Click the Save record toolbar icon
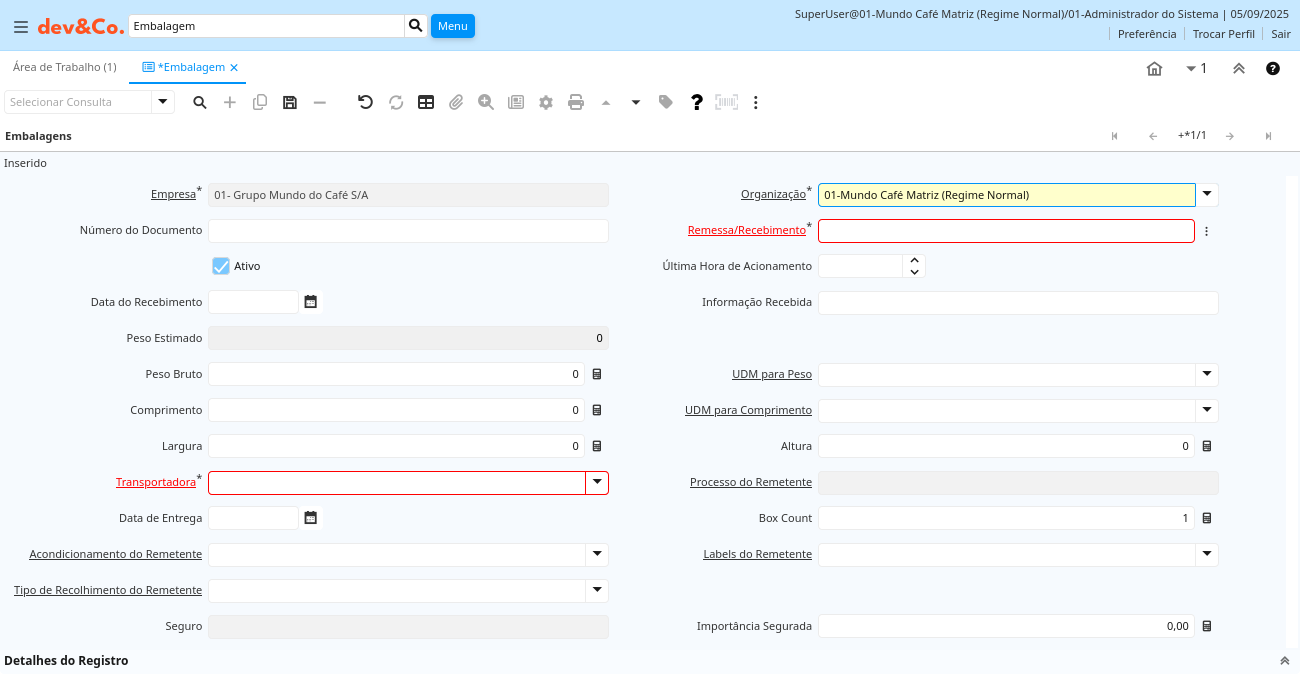Viewport: 1300px width, 674px height. pyautogui.click(x=290, y=102)
